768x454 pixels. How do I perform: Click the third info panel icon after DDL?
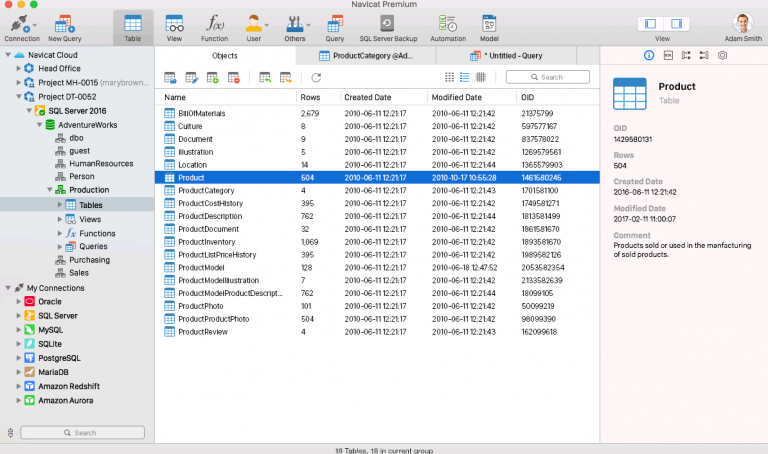(686, 55)
